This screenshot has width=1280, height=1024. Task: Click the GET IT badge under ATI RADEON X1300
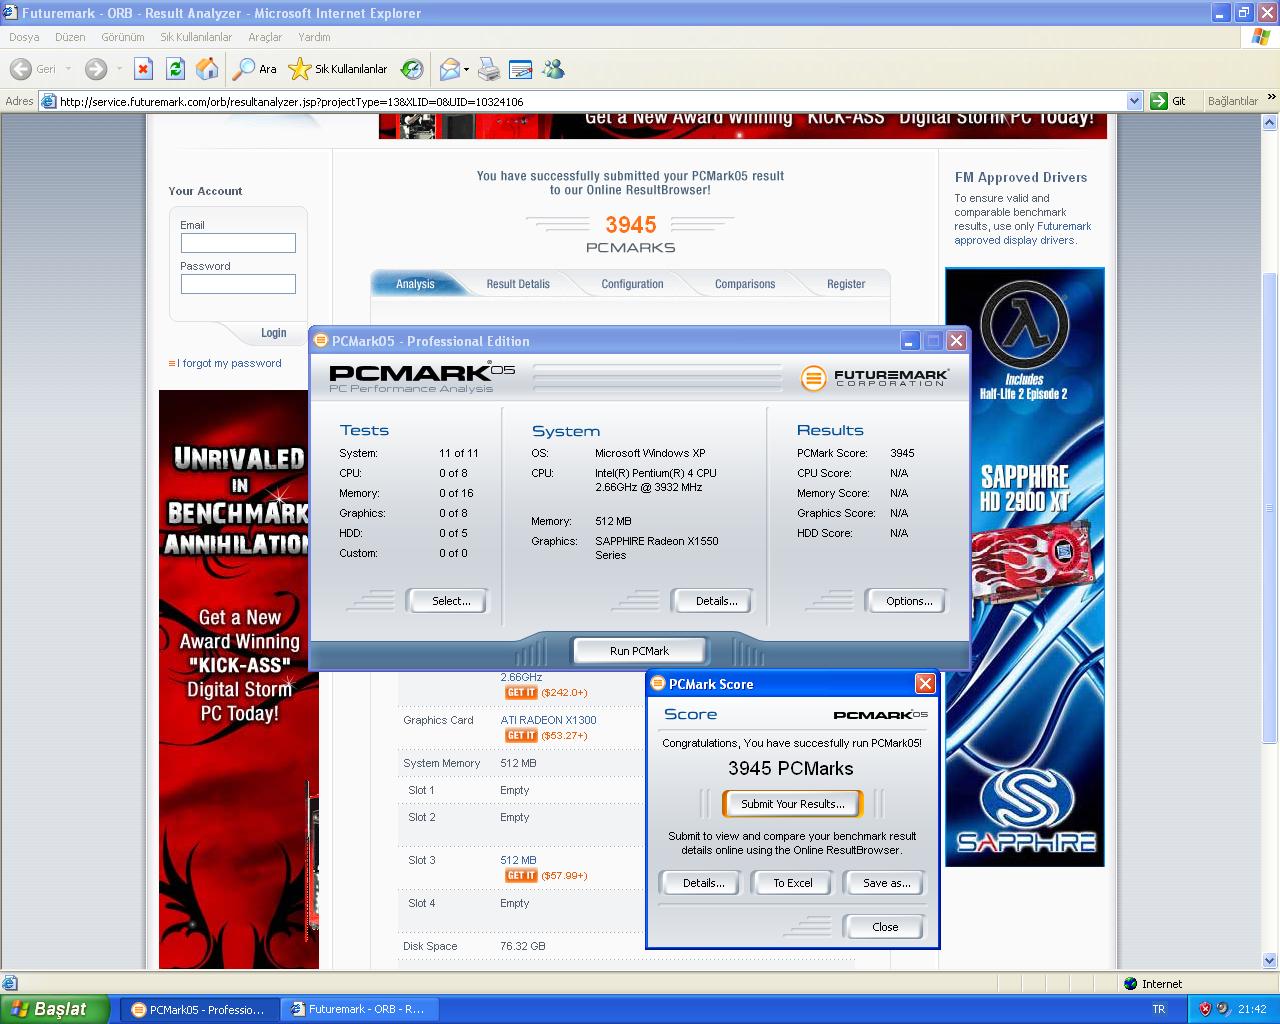tap(521, 735)
